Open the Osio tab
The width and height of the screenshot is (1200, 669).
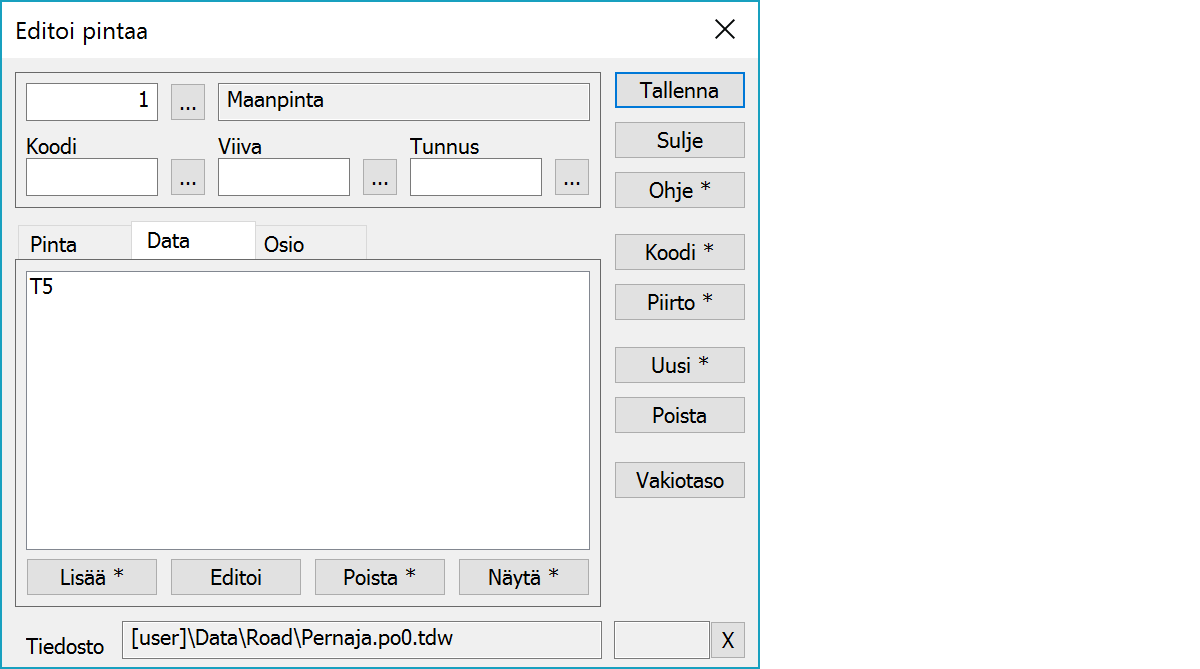(284, 244)
